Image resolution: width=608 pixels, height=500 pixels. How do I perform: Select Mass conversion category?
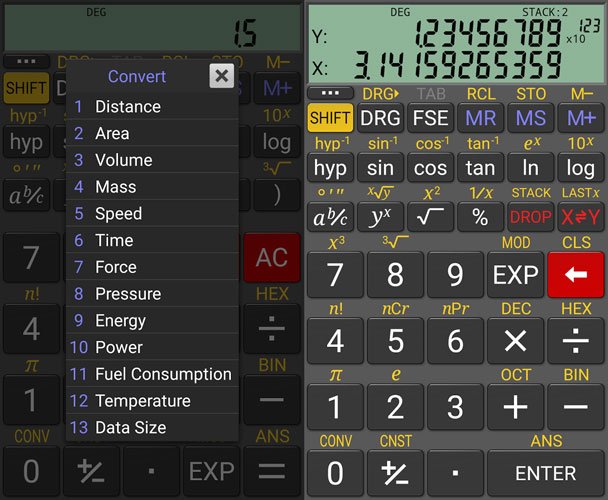coord(152,187)
